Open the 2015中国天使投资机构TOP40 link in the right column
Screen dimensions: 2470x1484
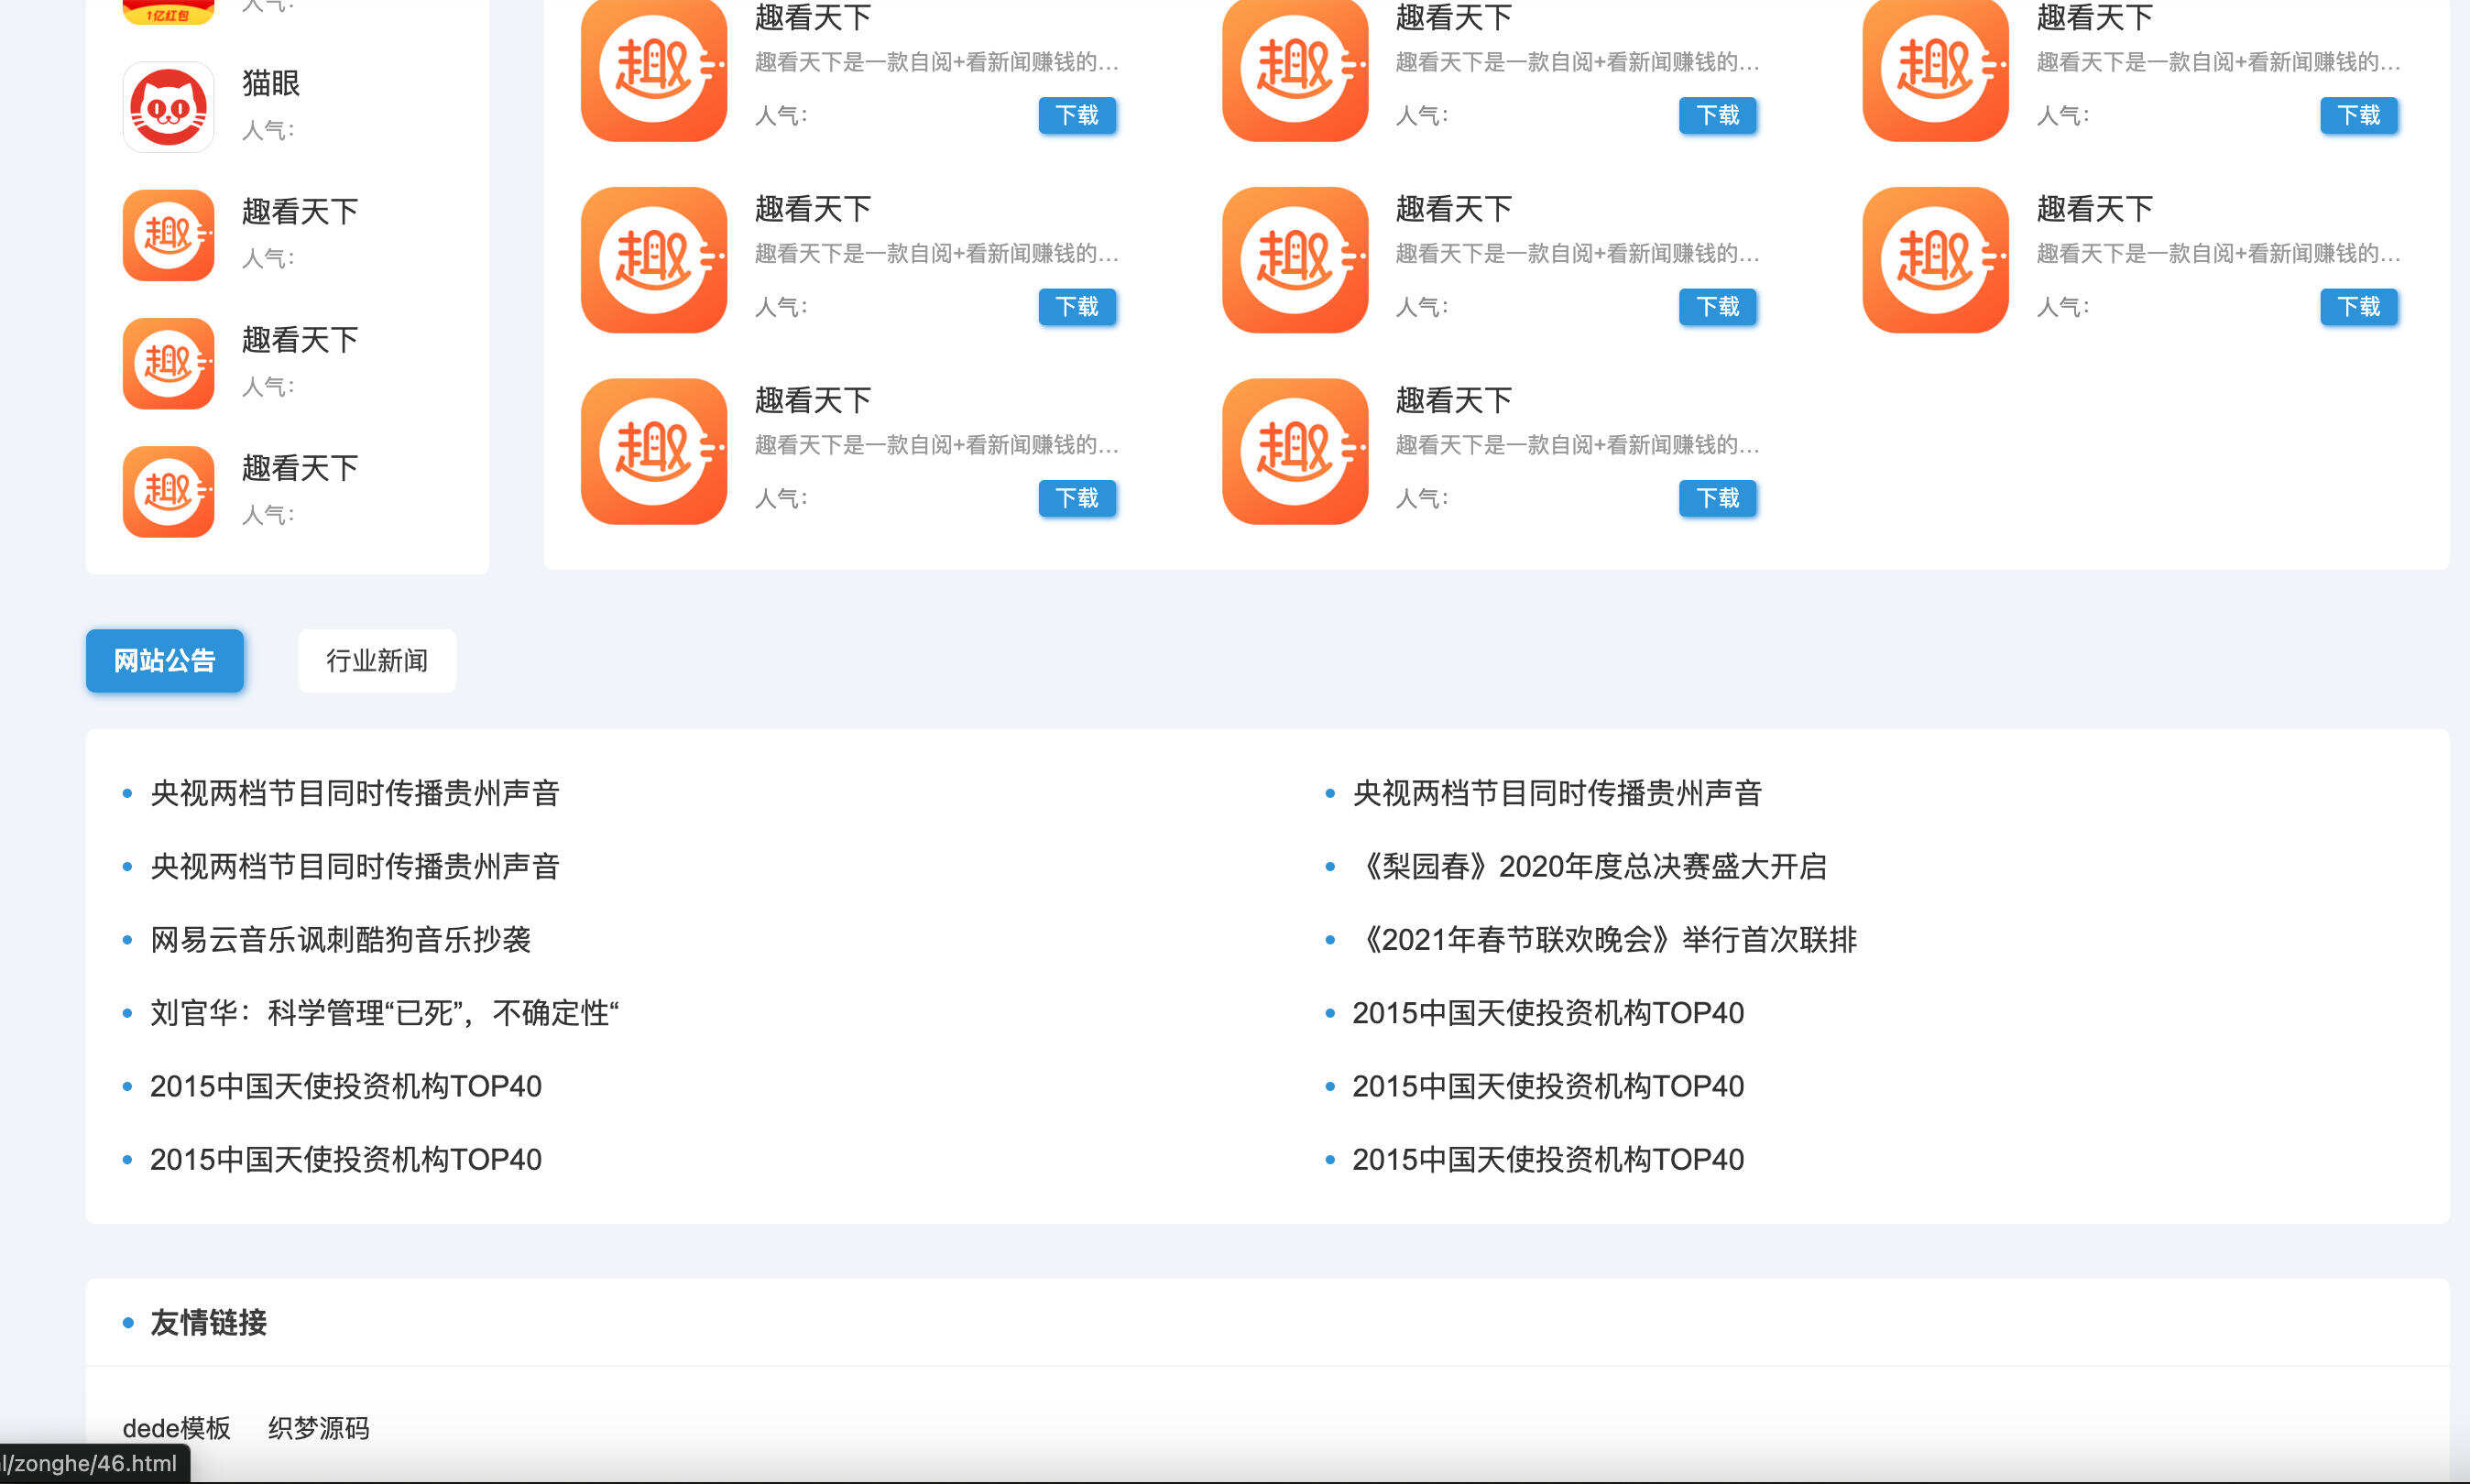1548,1013
